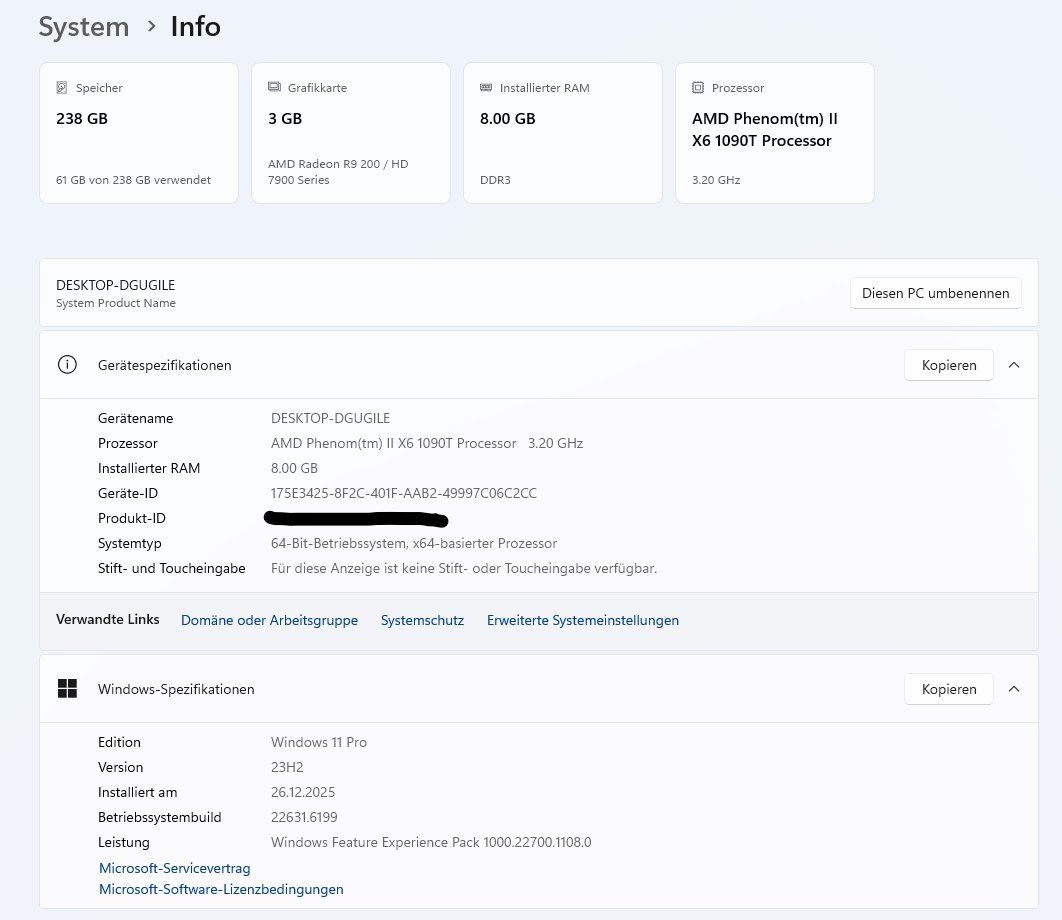Open the Microsoft-Servicevertrag link

coord(175,868)
